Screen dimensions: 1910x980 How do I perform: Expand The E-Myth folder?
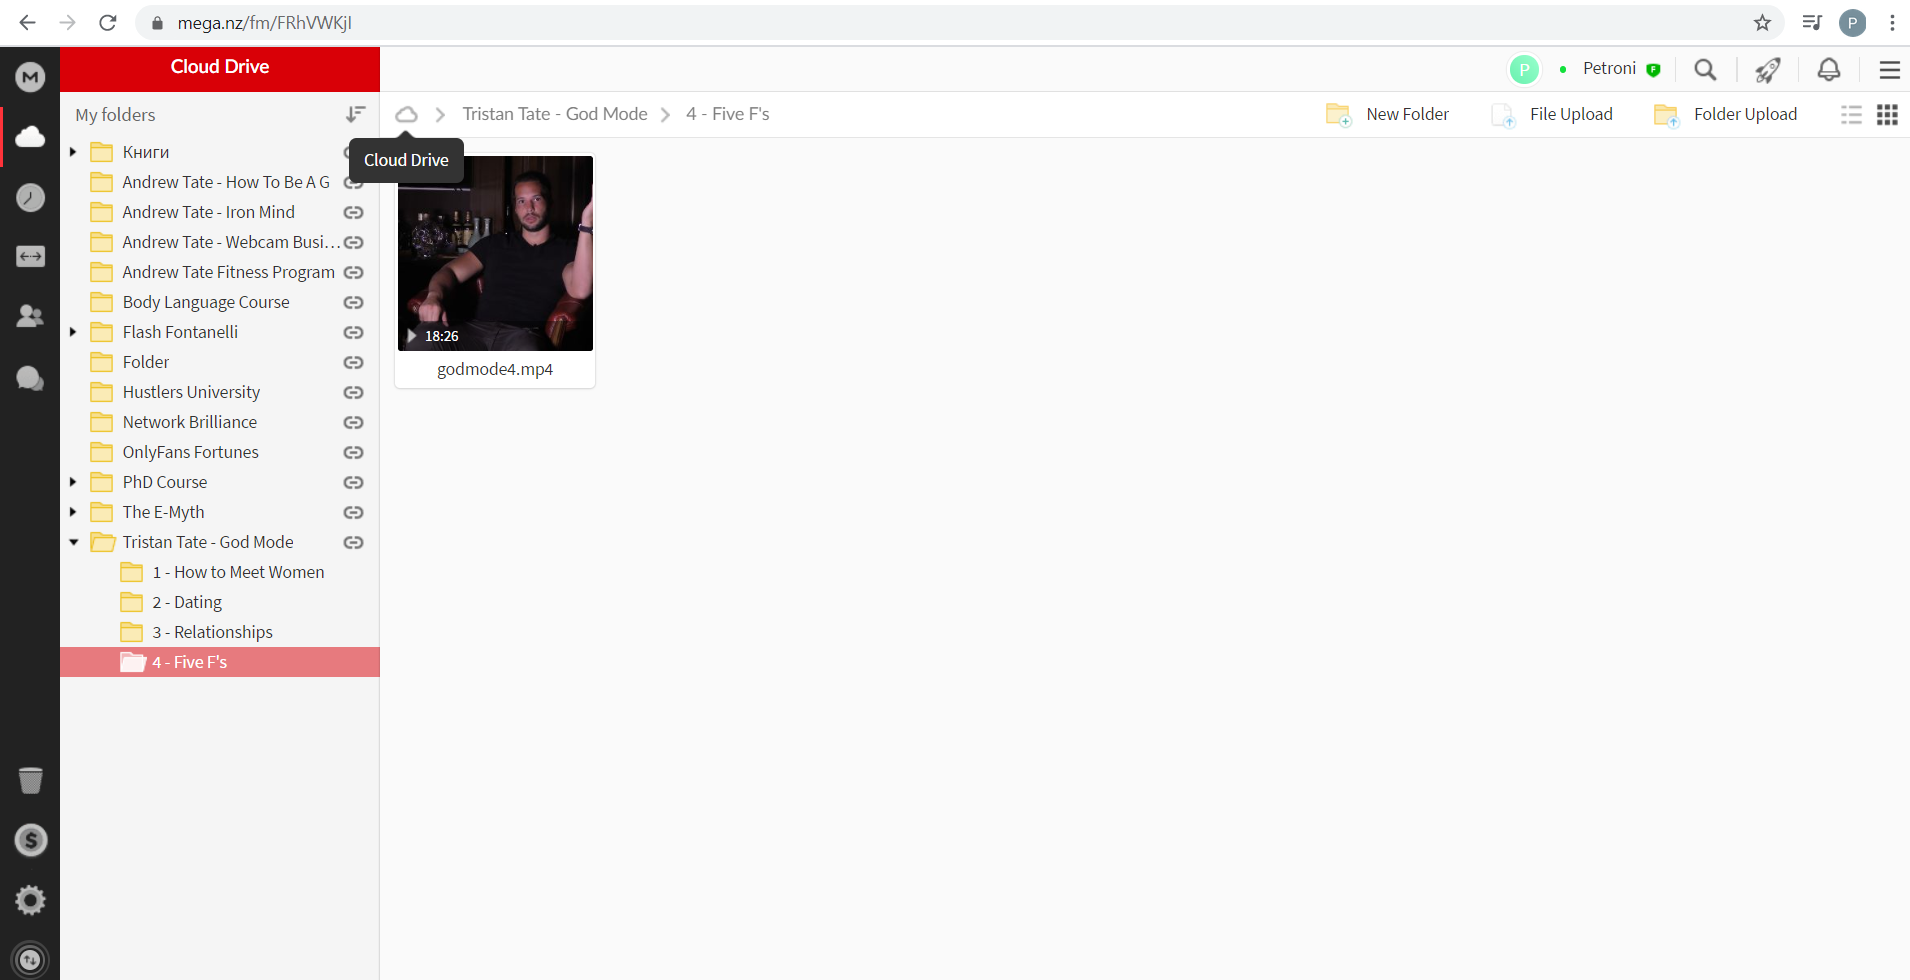(x=73, y=512)
